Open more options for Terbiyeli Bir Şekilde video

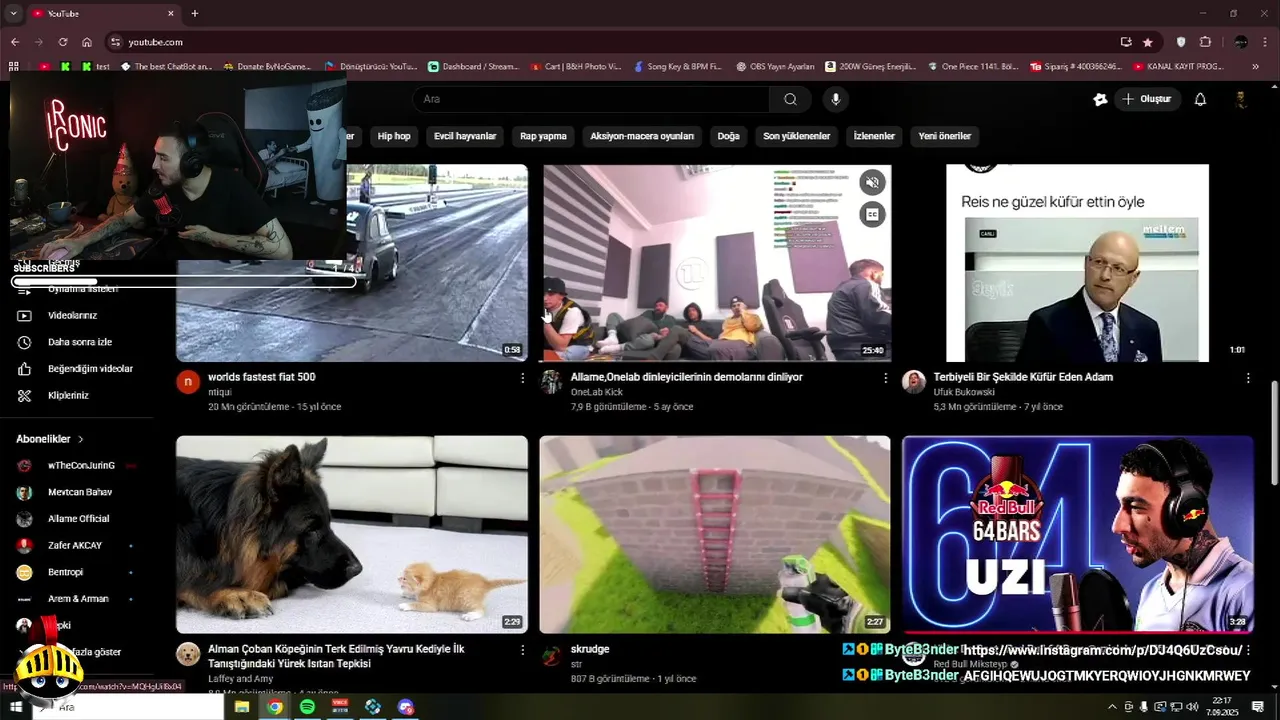[1248, 378]
